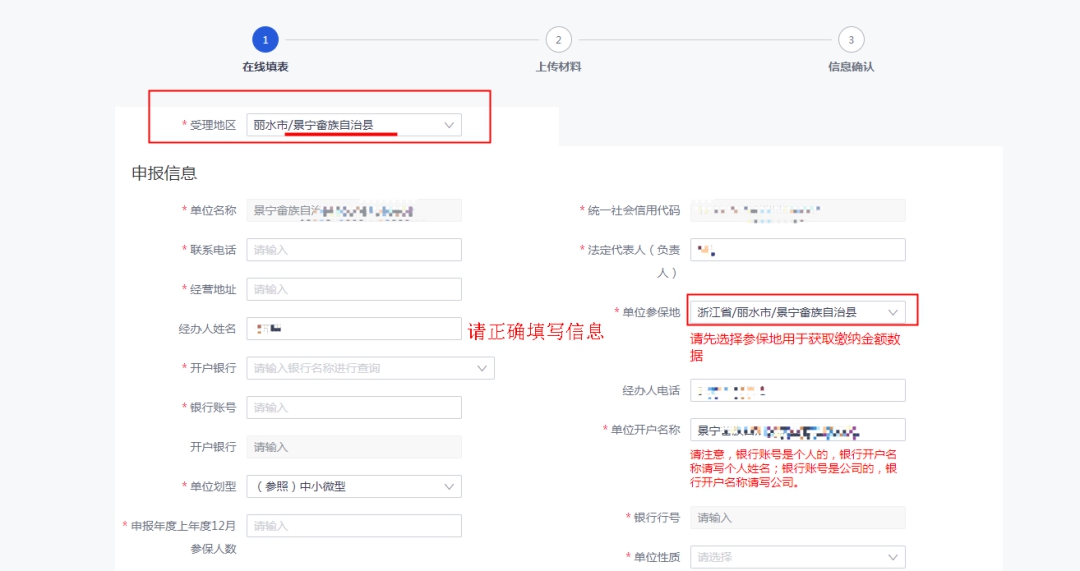Click the 银行行号 field
This screenshot has width=1080, height=571.
click(x=797, y=518)
